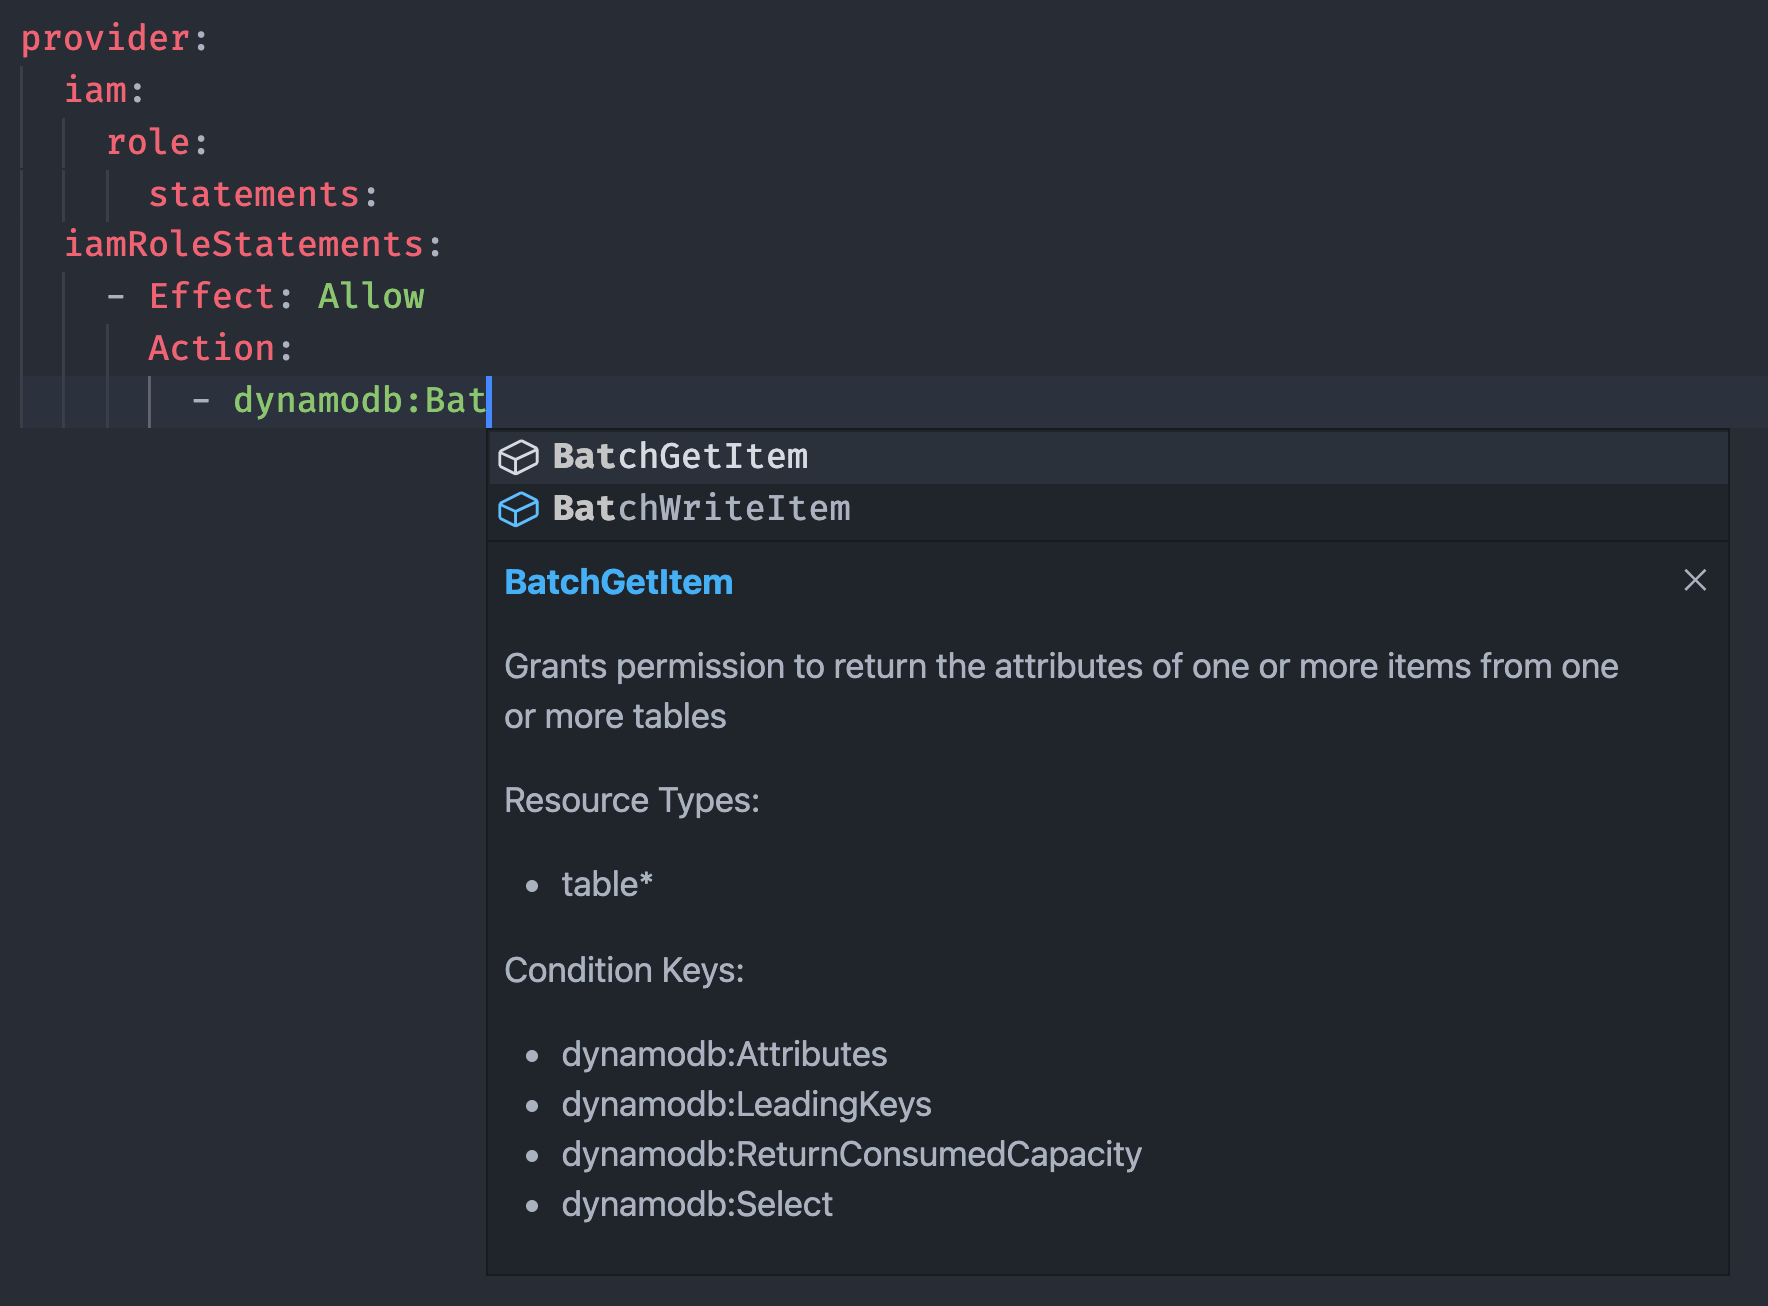Click the BatchGetItem documentation heading

pos(618,582)
